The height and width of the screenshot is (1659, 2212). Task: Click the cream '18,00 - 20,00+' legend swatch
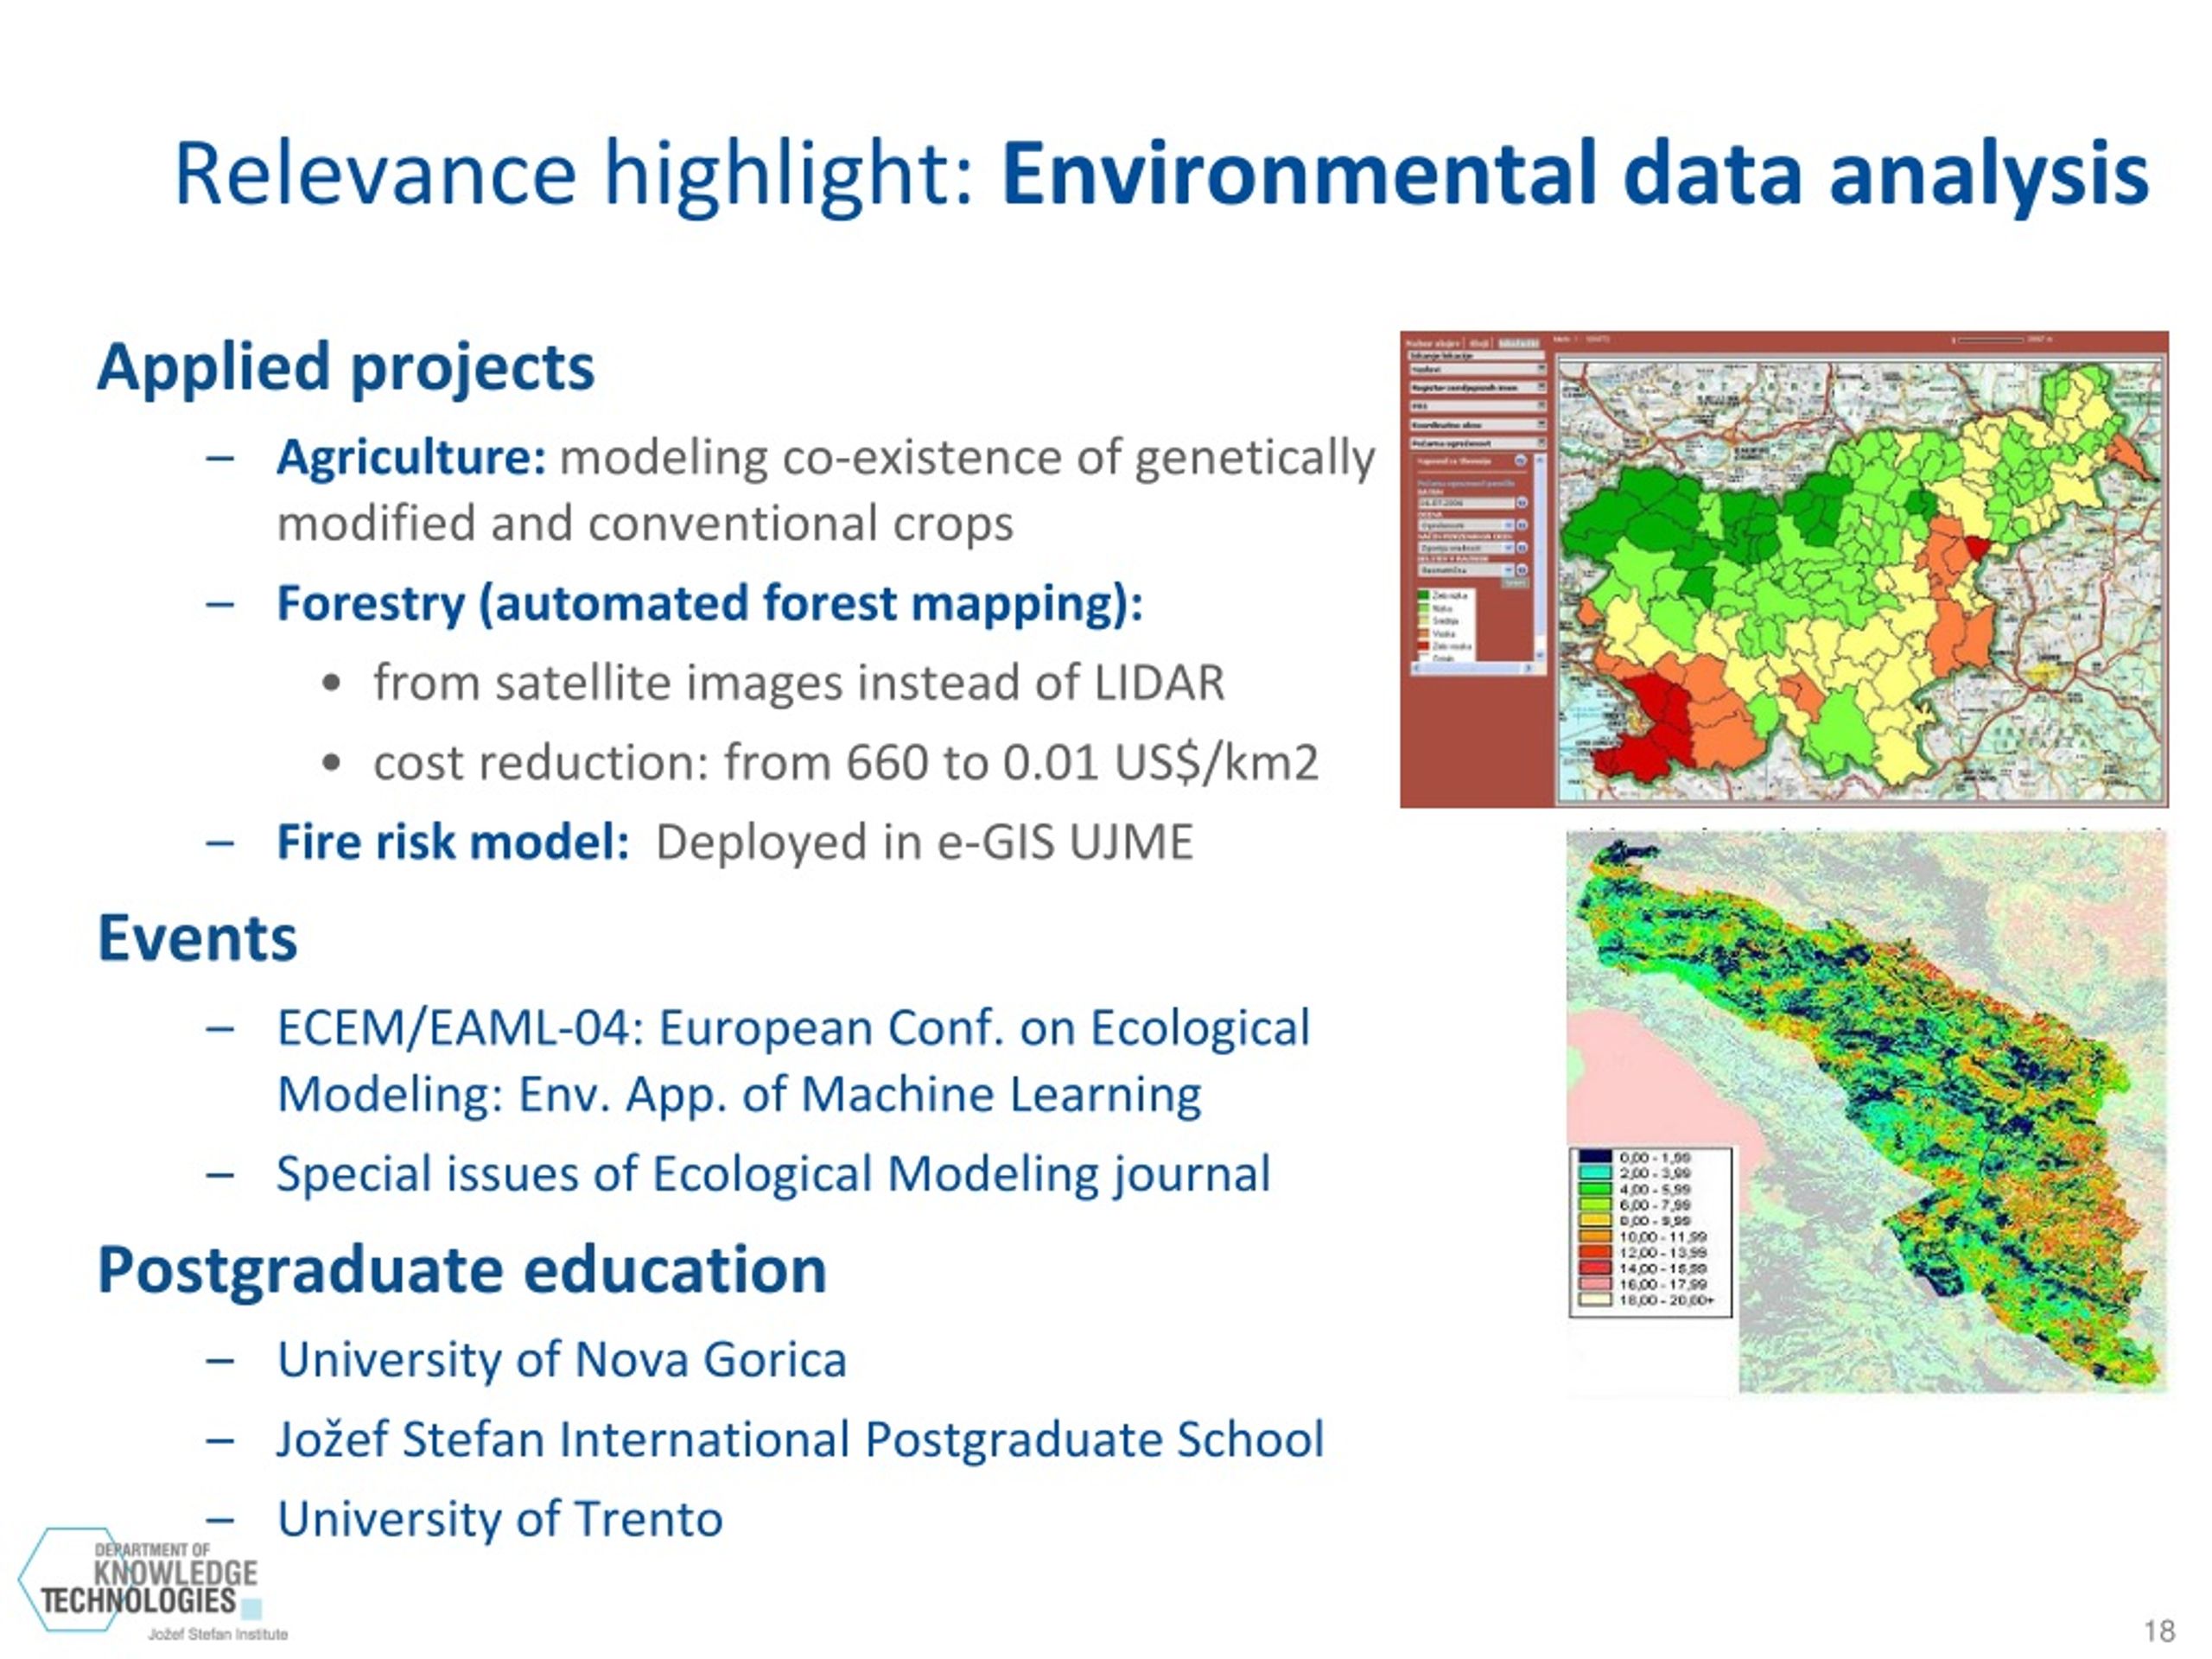pyautogui.click(x=1594, y=1300)
